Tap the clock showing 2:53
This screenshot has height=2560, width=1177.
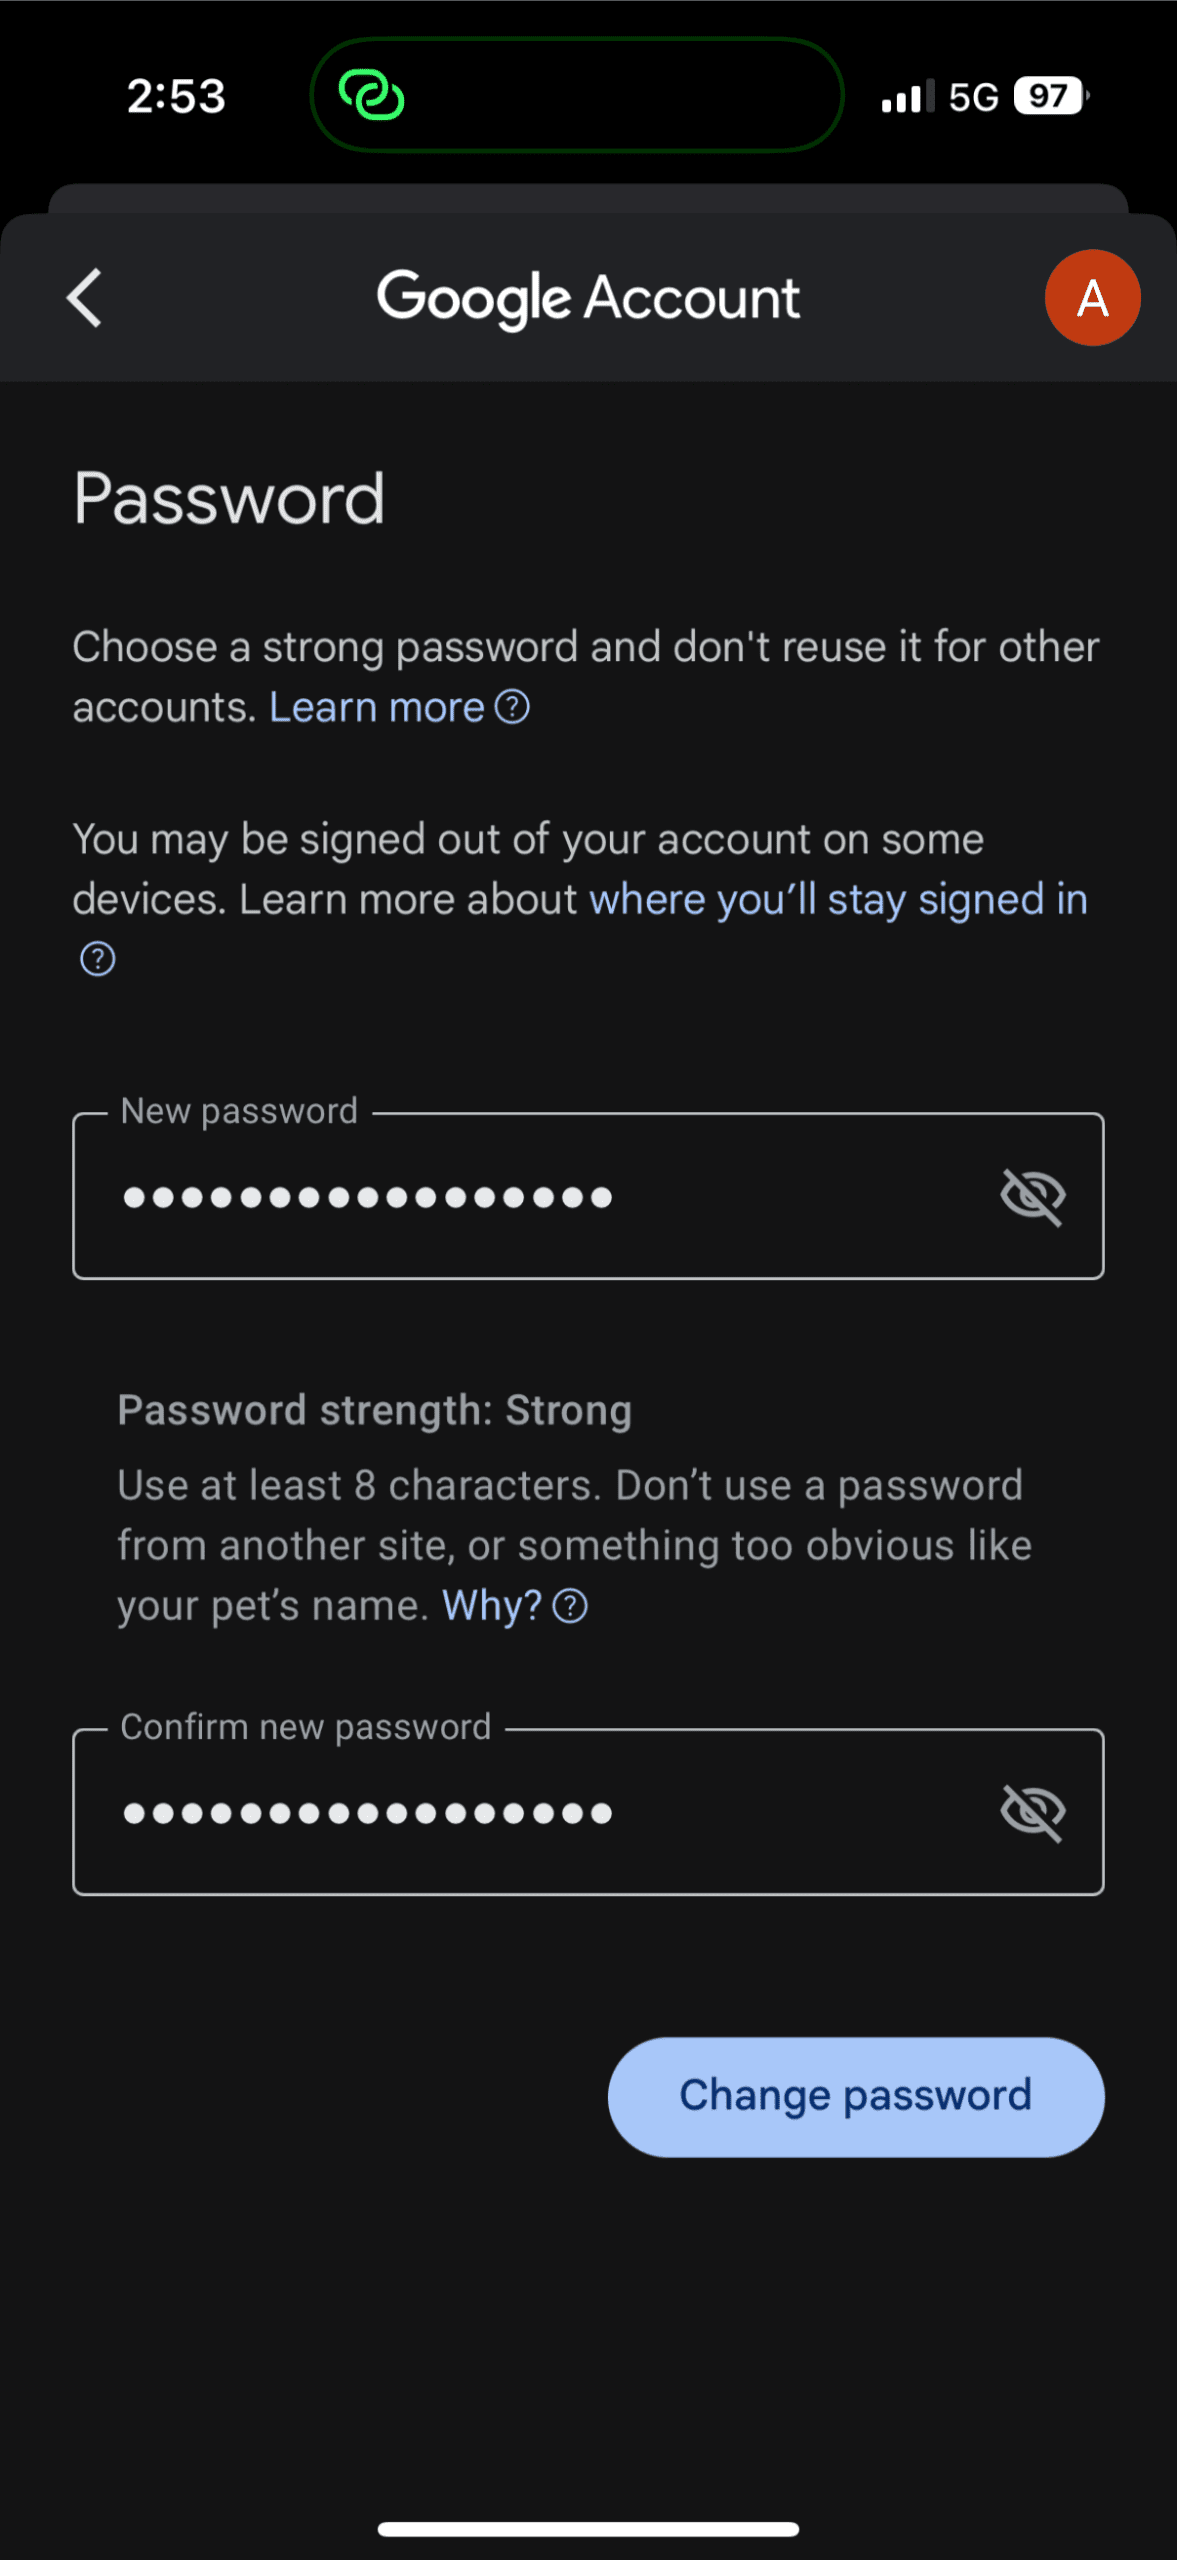pyautogui.click(x=176, y=95)
